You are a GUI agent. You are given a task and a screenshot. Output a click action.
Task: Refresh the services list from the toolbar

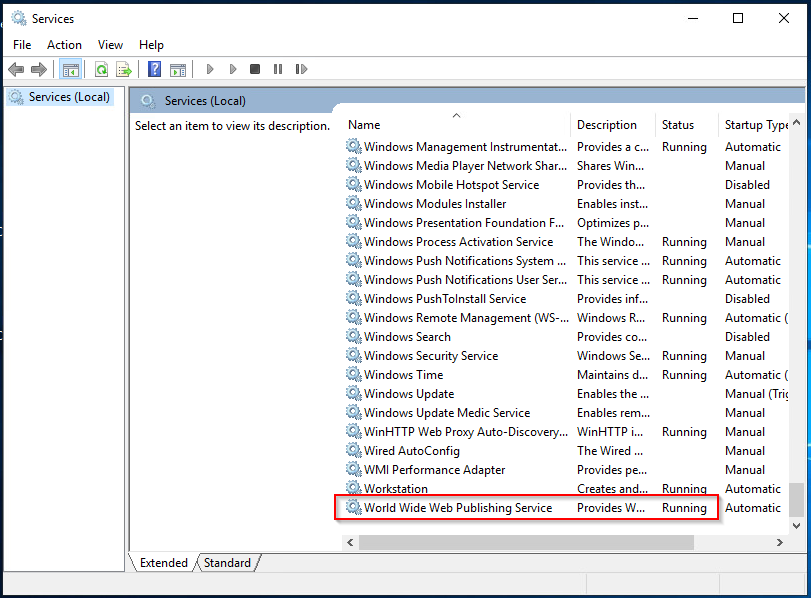point(101,69)
